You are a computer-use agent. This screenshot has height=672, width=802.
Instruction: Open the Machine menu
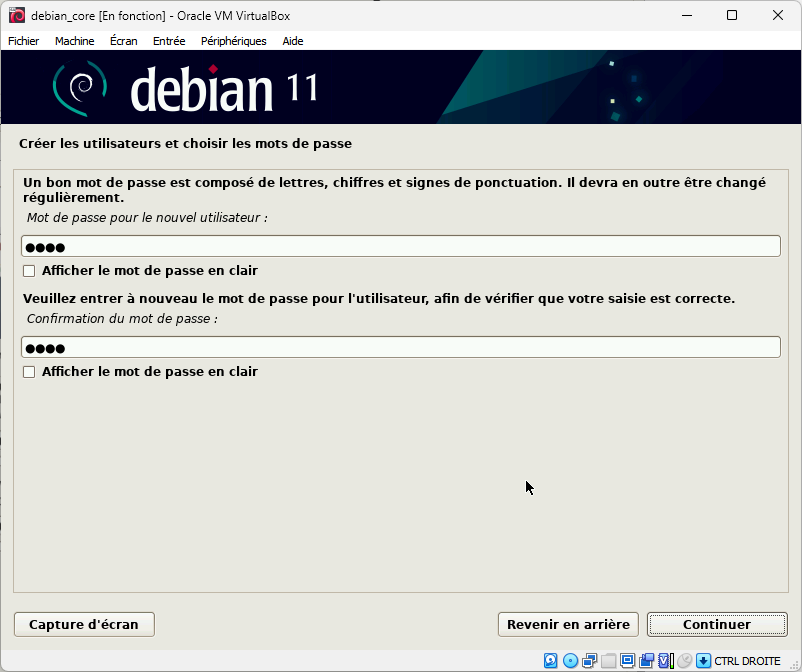[x=75, y=41]
